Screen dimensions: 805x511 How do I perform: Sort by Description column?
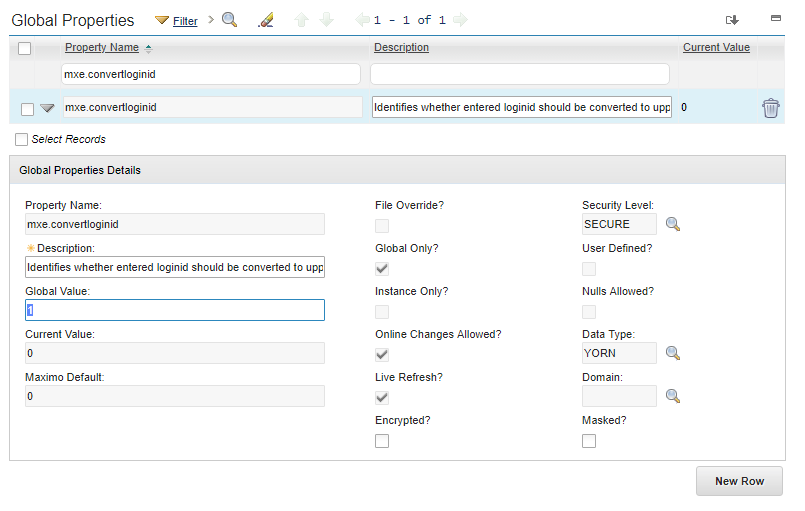coord(401,47)
